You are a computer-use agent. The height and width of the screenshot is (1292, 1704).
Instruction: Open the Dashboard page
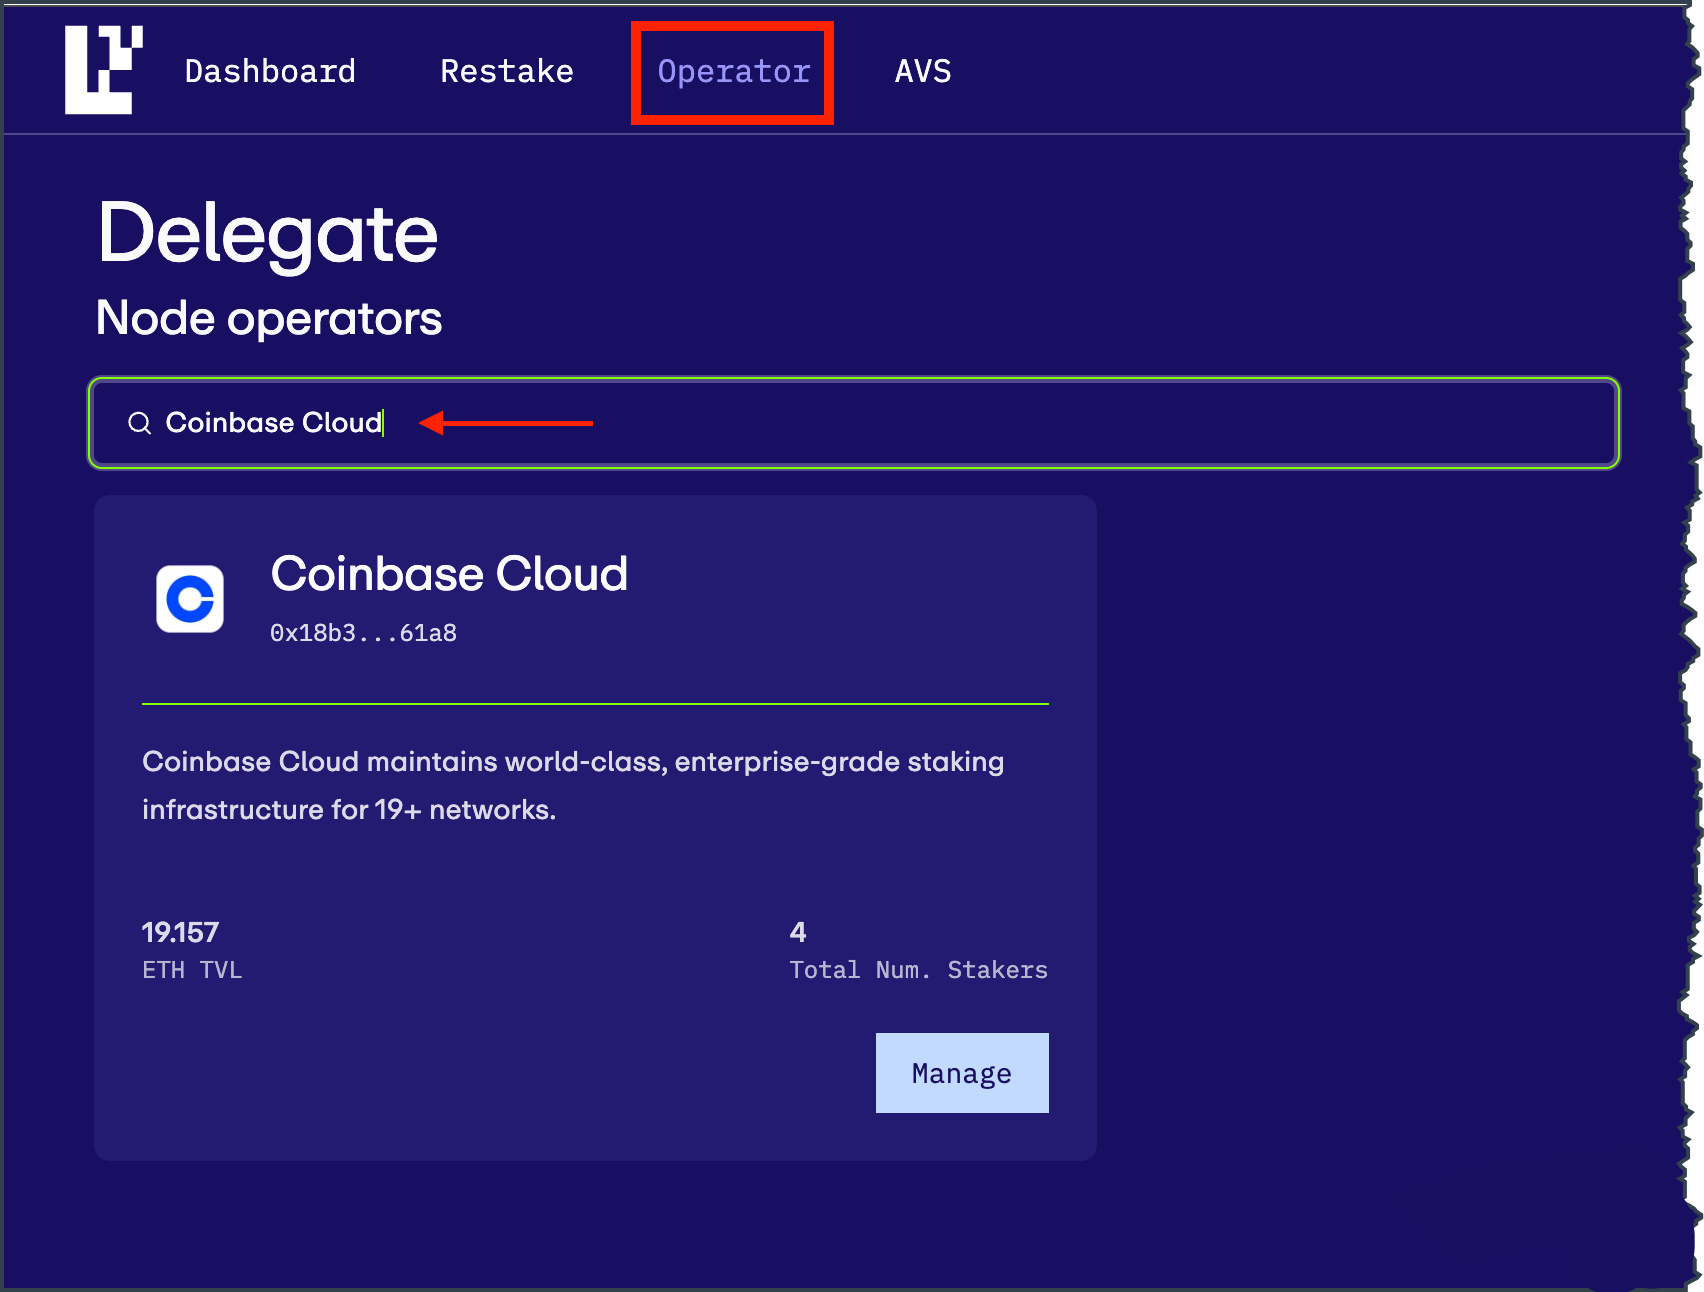coord(270,71)
